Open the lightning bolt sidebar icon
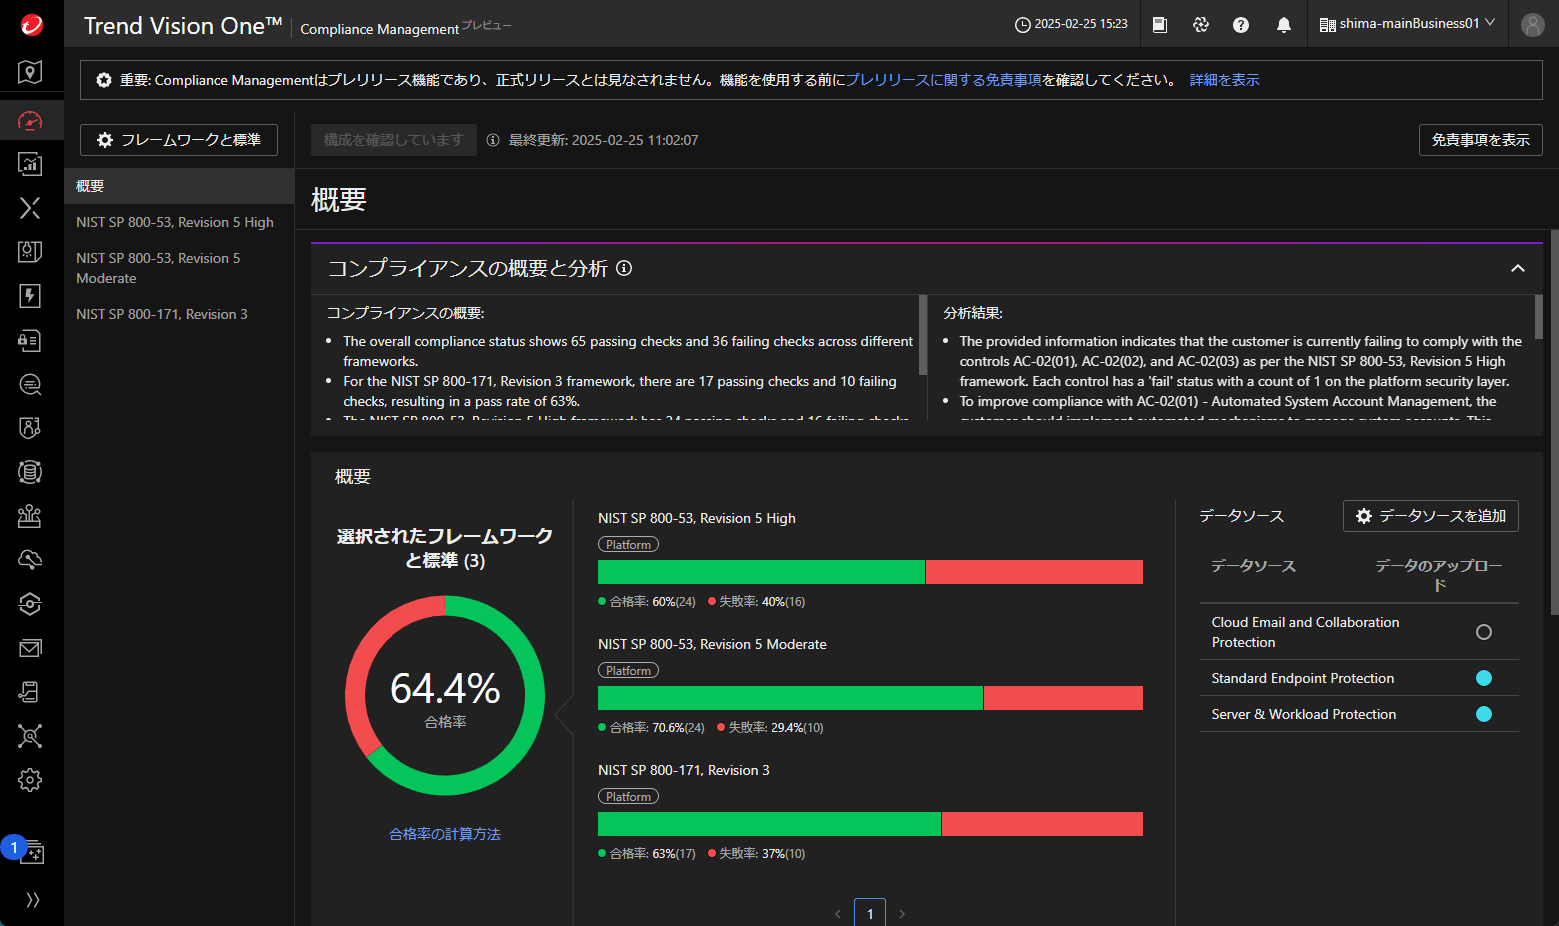The width and height of the screenshot is (1559, 926). tap(30, 296)
